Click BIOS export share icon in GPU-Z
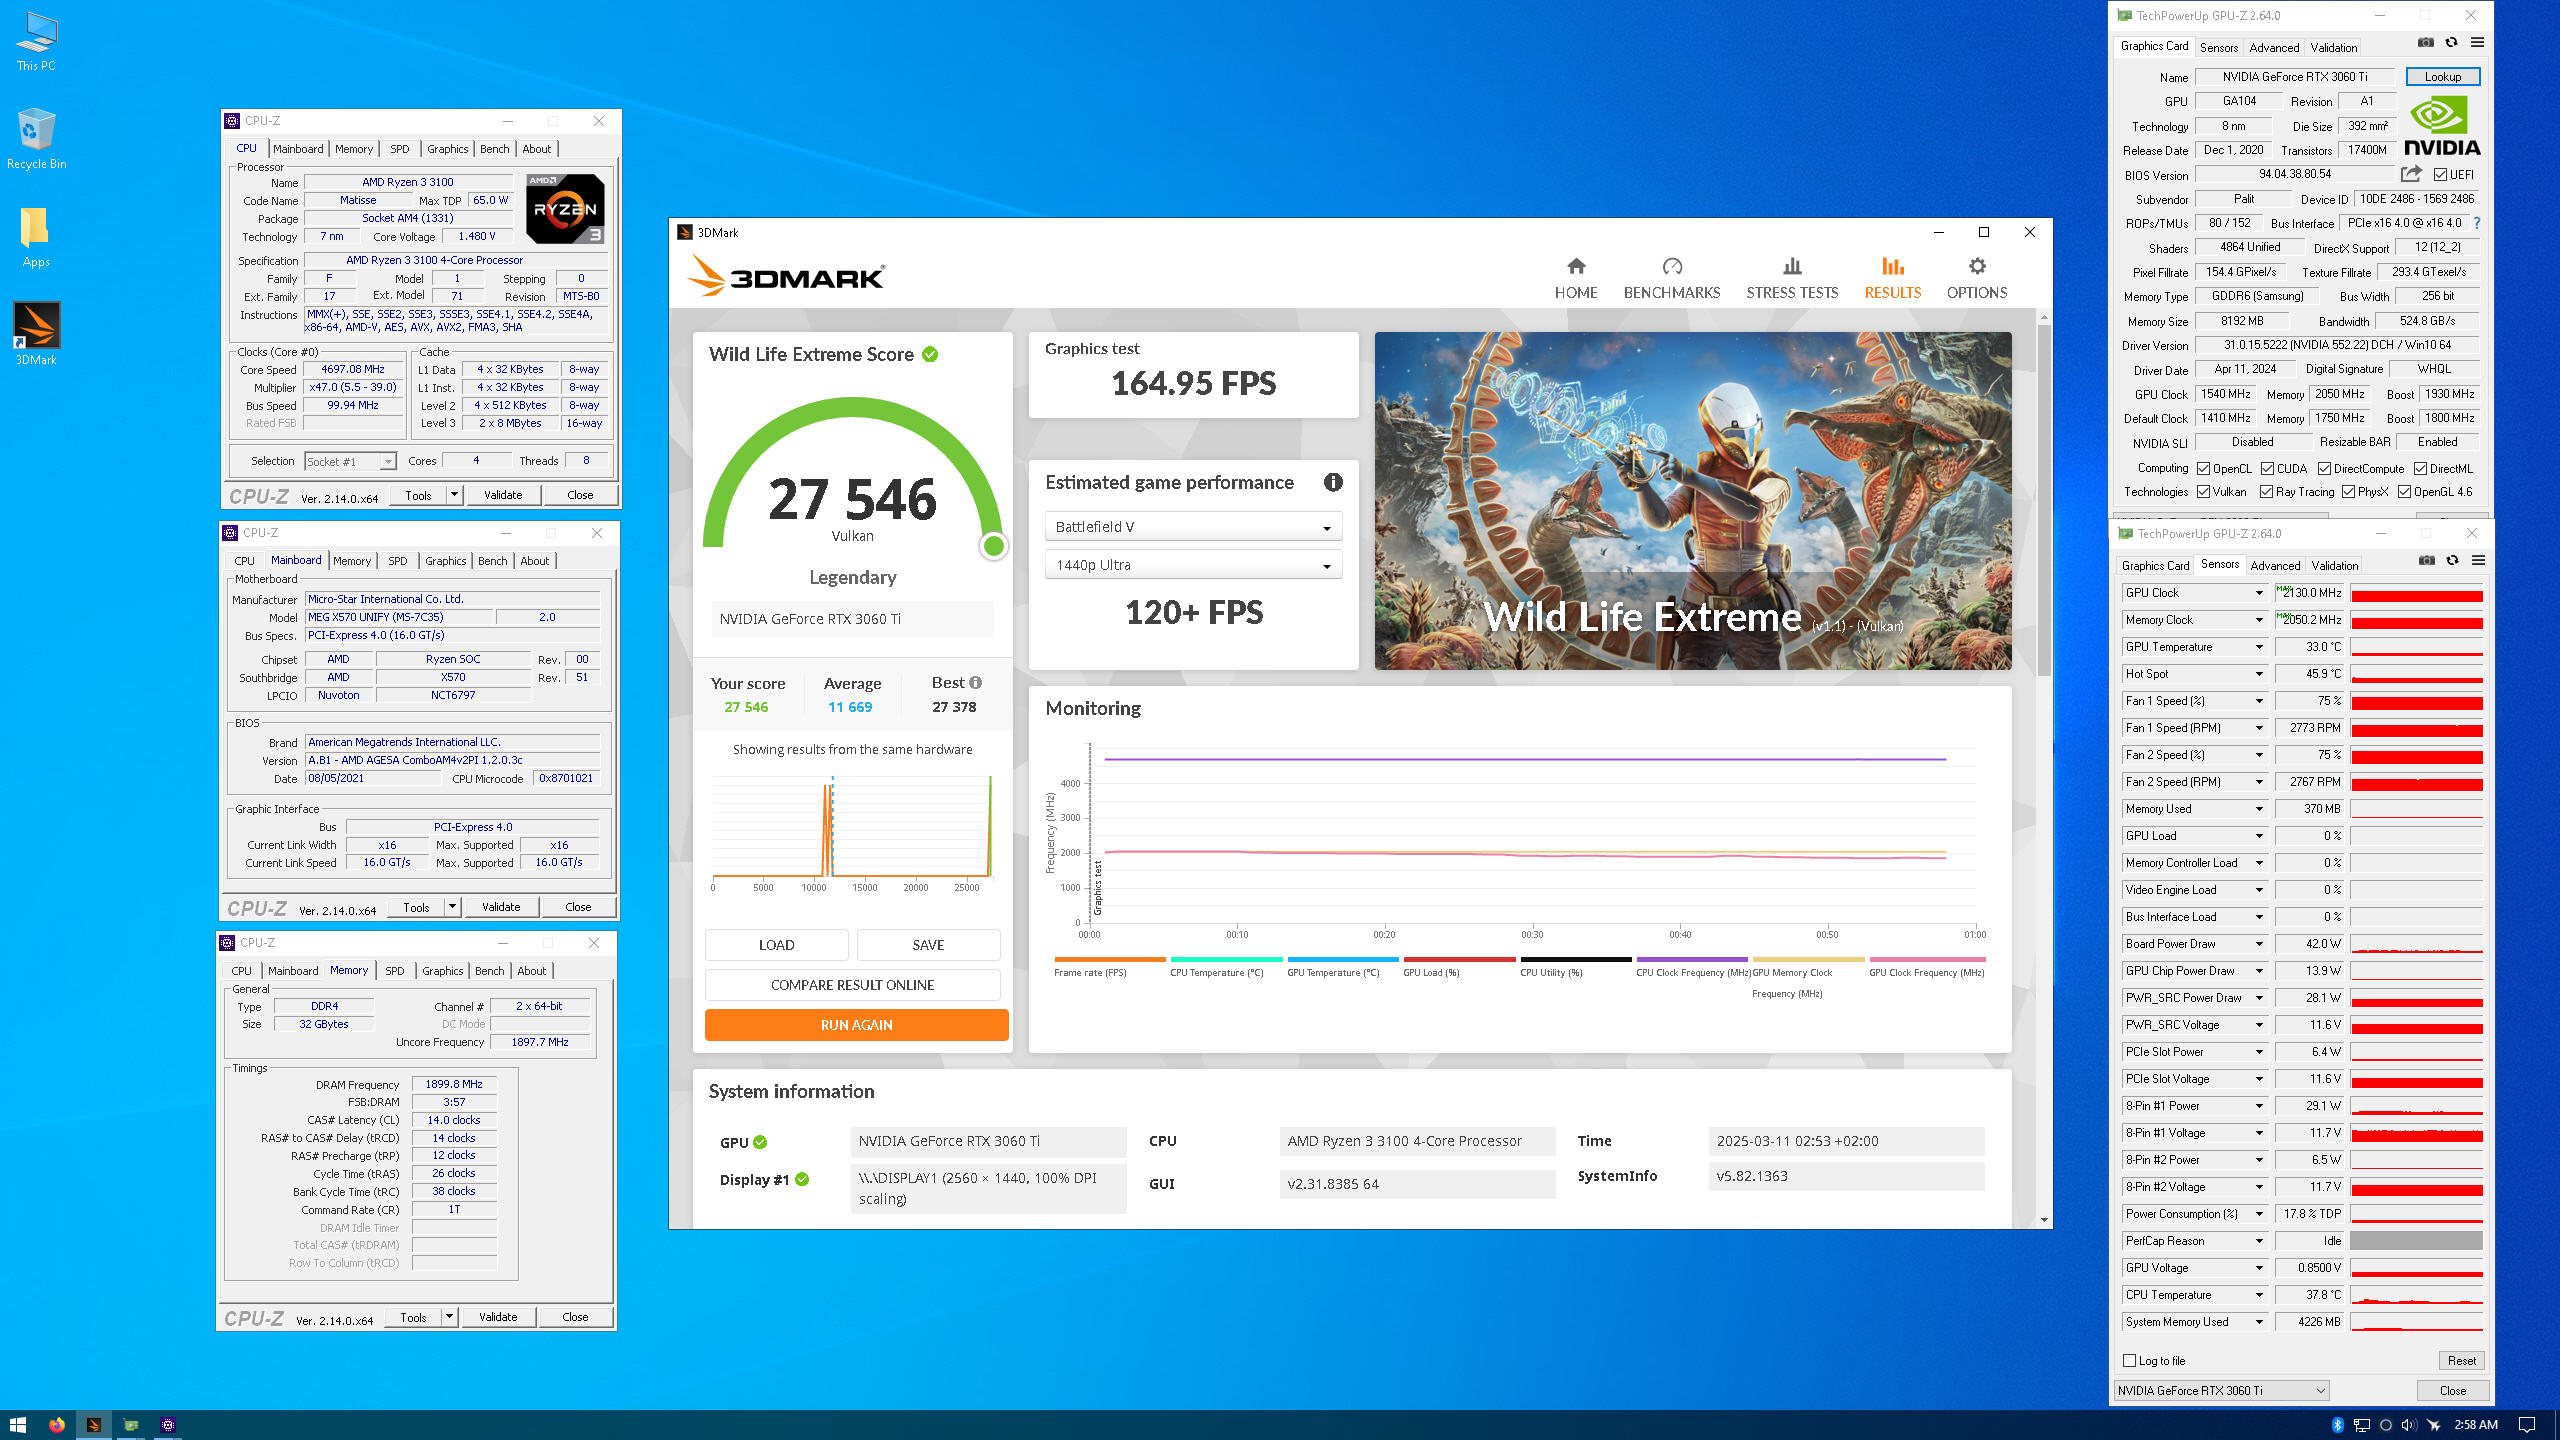 (2411, 174)
